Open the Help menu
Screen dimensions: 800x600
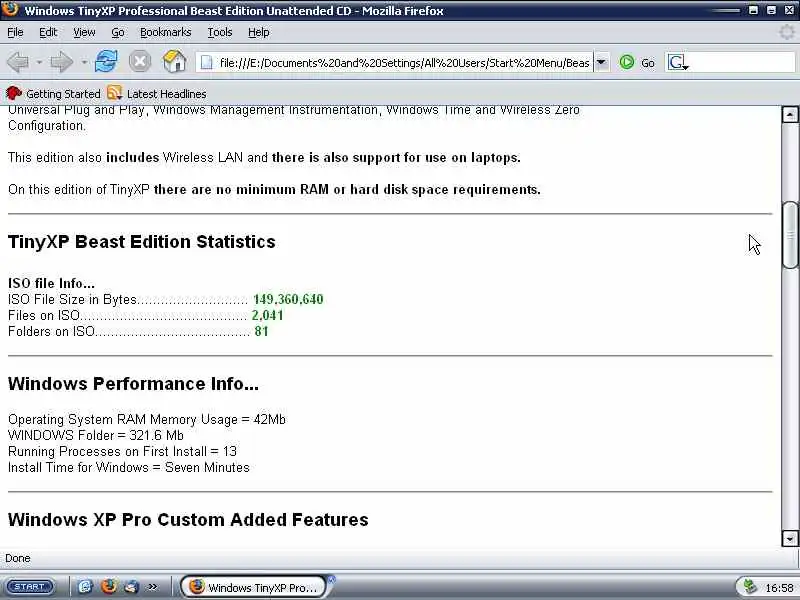[x=259, y=32]
